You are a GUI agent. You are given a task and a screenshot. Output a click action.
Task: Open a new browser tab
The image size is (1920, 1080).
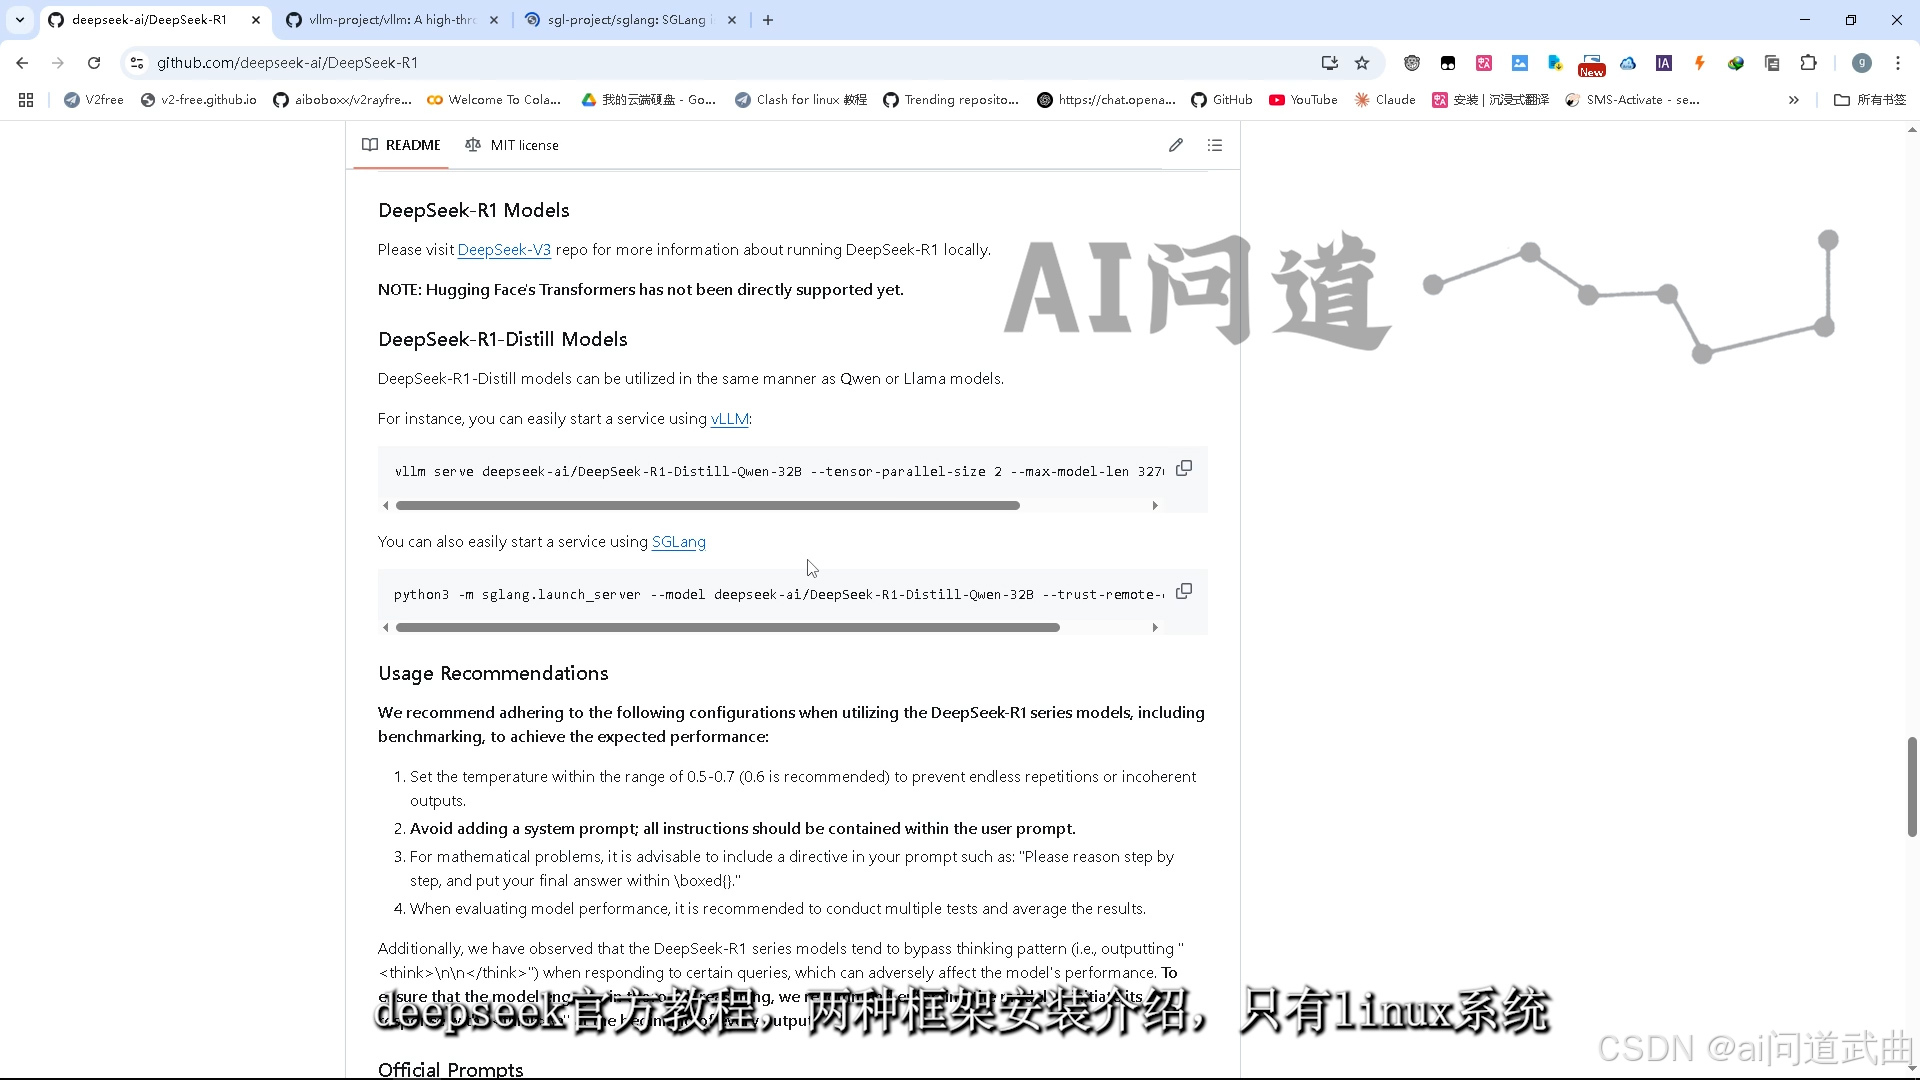pos(768,20)
